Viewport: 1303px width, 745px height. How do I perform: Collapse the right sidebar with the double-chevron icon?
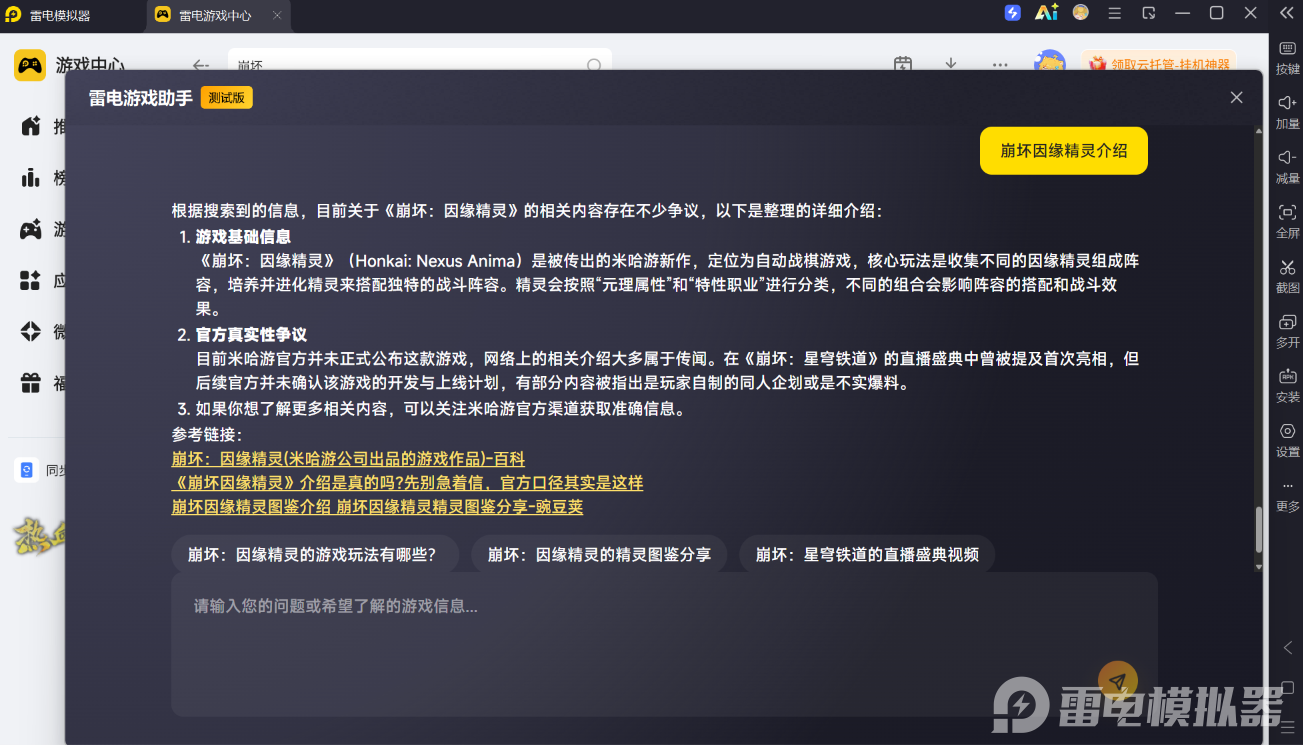click(1288, 13)
